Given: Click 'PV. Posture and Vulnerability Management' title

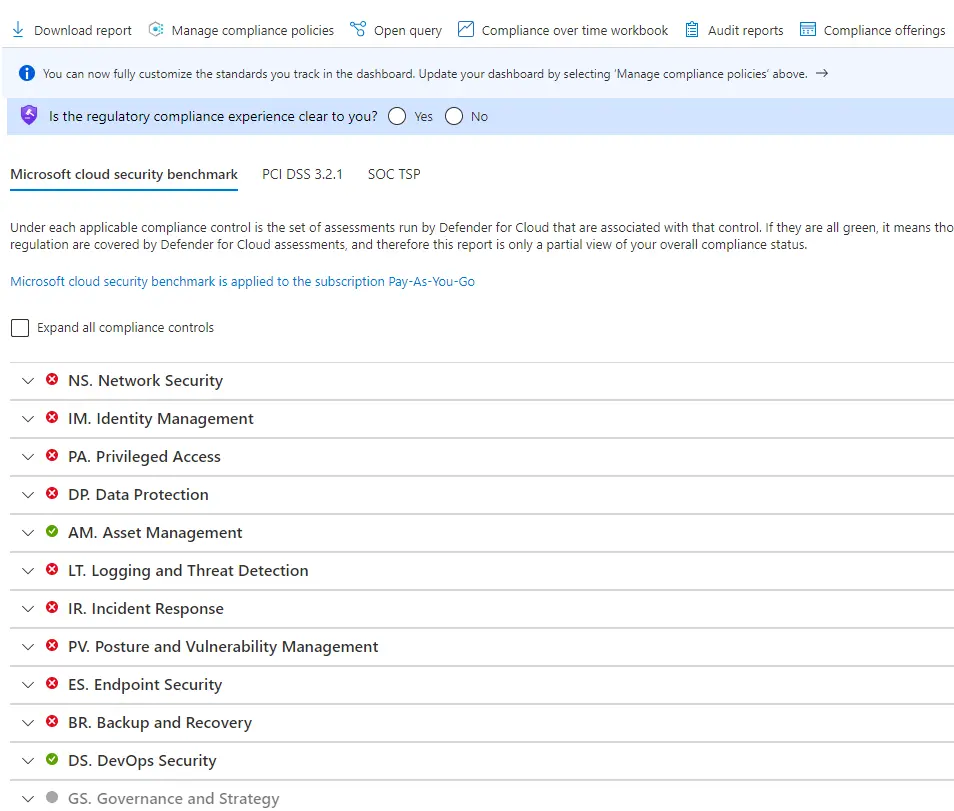Looking at the screenshot, I should coord(223,647).
